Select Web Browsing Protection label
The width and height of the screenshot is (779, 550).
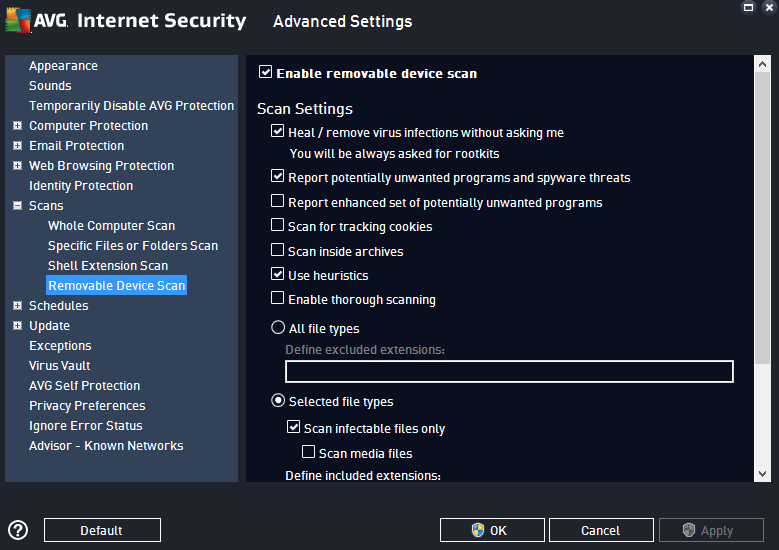click(x=101, y=165)
